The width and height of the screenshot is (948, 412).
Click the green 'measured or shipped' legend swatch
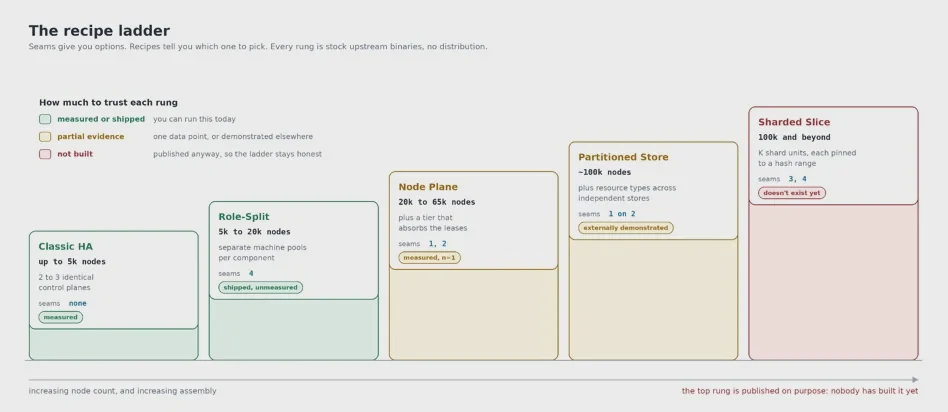coord(45,119)
